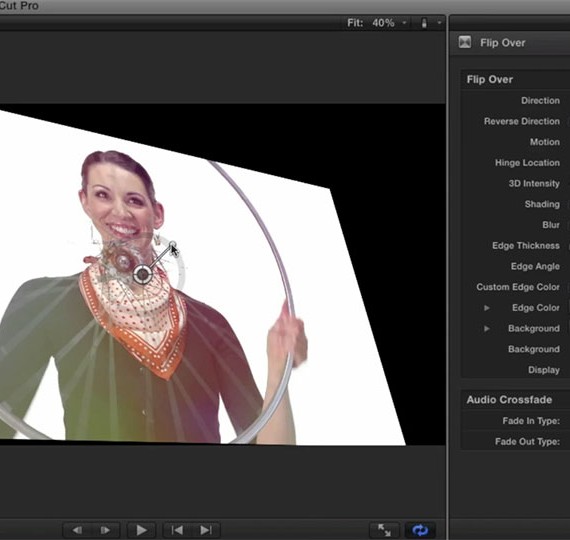Click the Hinge Location parameter label
This screenshot has height=540, width=570.
[x=527, y=163]
